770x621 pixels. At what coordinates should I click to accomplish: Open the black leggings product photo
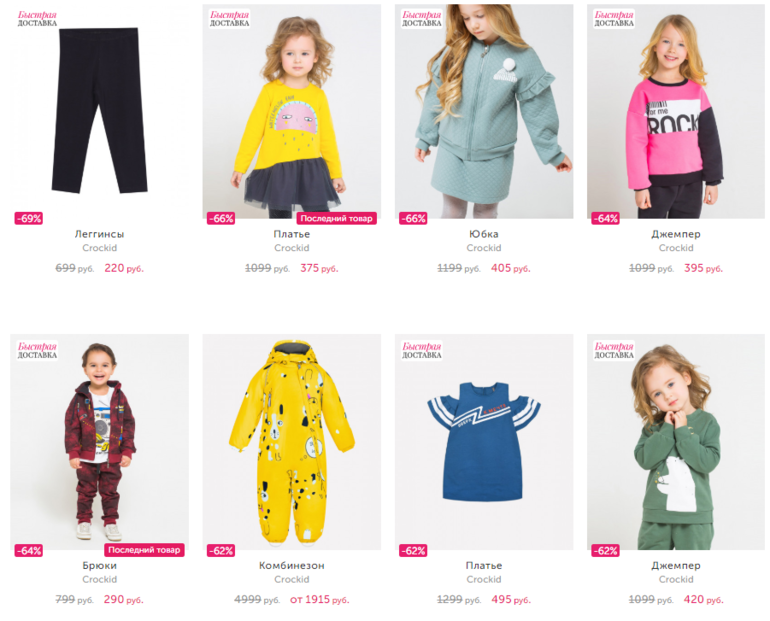[x=99, y=111]
